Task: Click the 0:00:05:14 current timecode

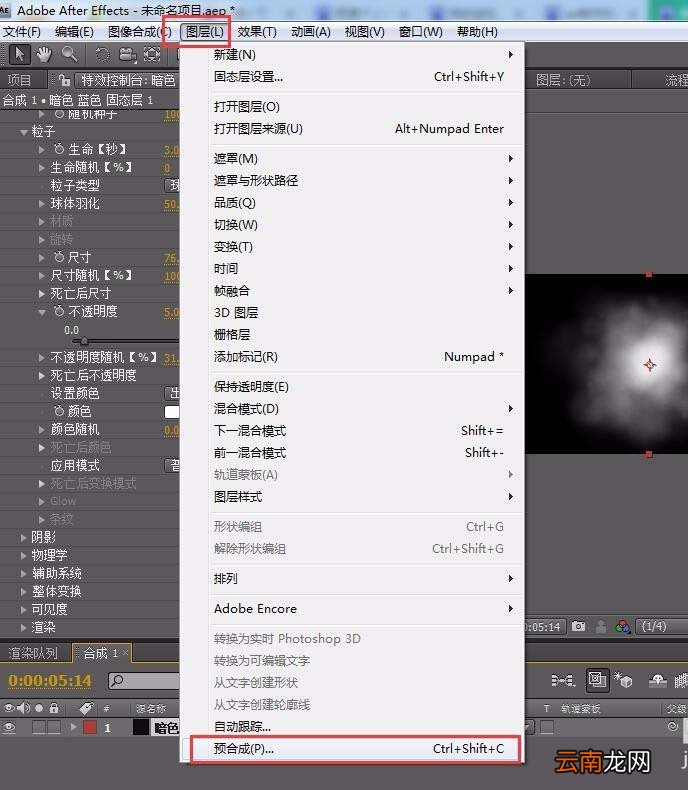Action: (50, 681)
